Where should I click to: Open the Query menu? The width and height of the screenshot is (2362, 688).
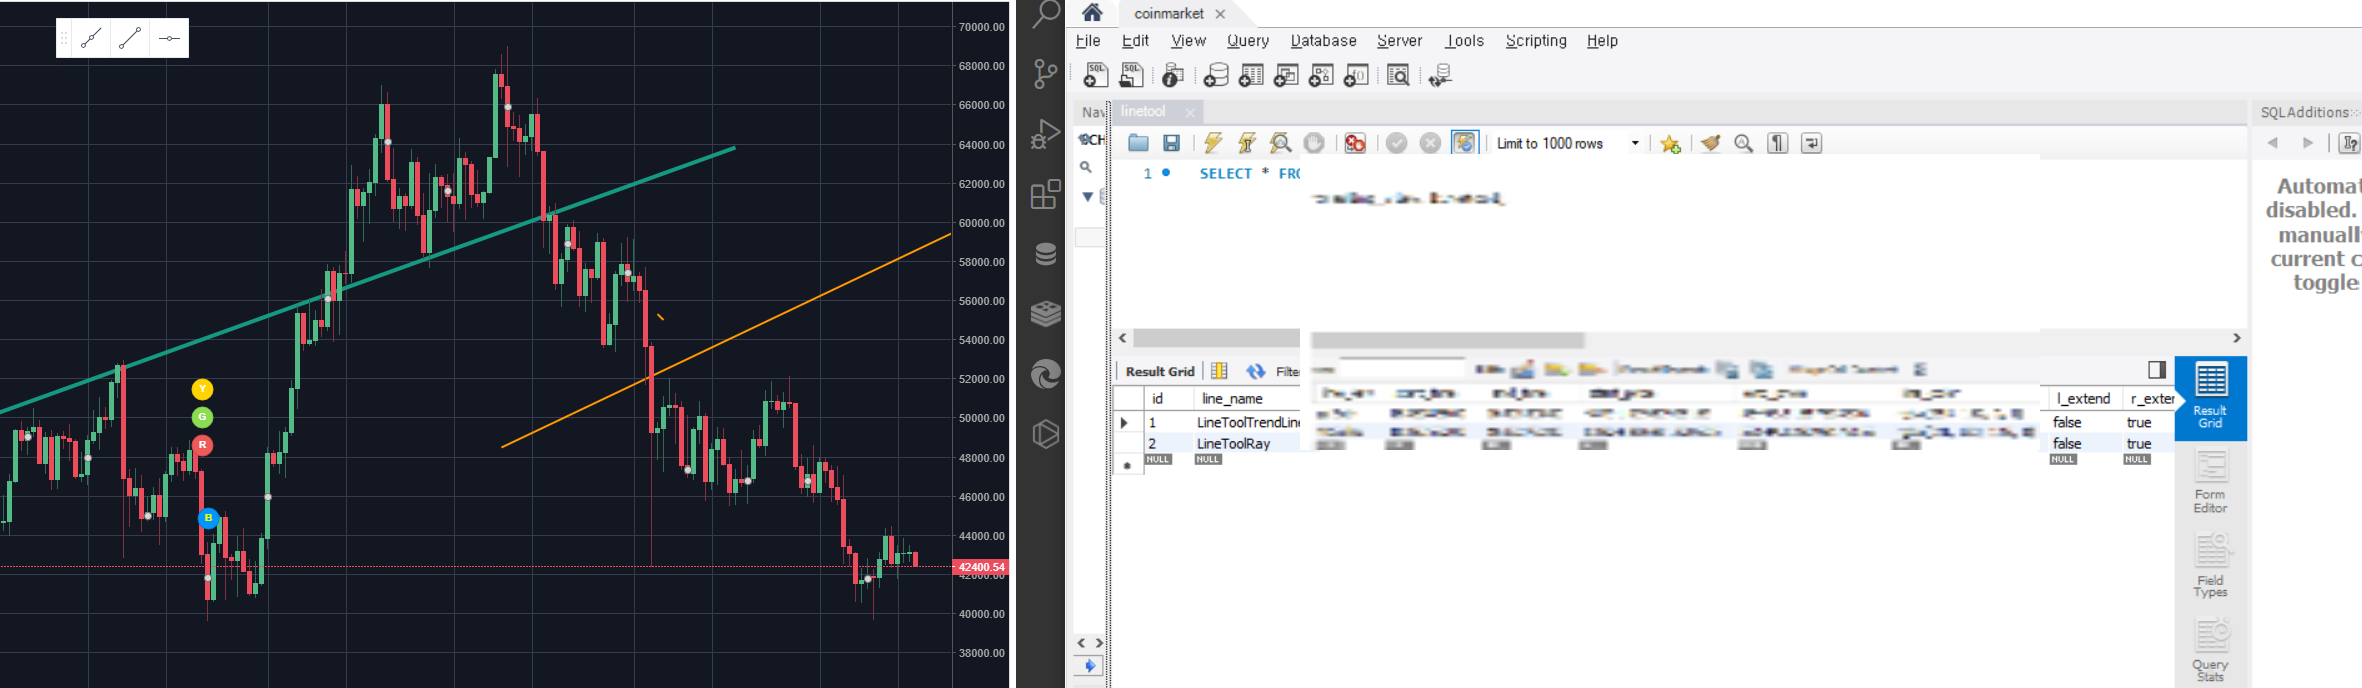click(x=1248, y=41)
